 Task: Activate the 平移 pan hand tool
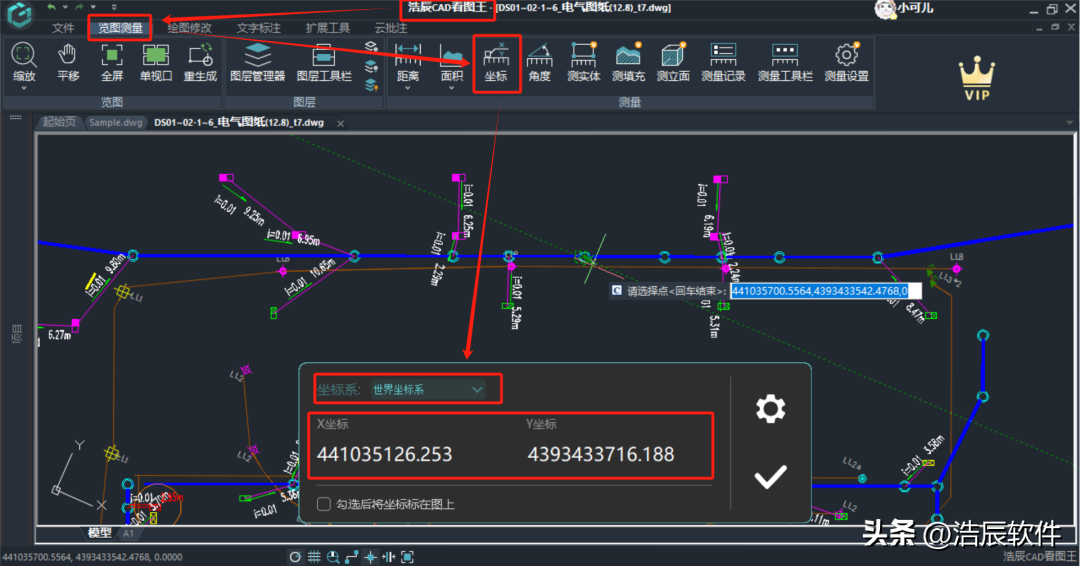point(68,62)
